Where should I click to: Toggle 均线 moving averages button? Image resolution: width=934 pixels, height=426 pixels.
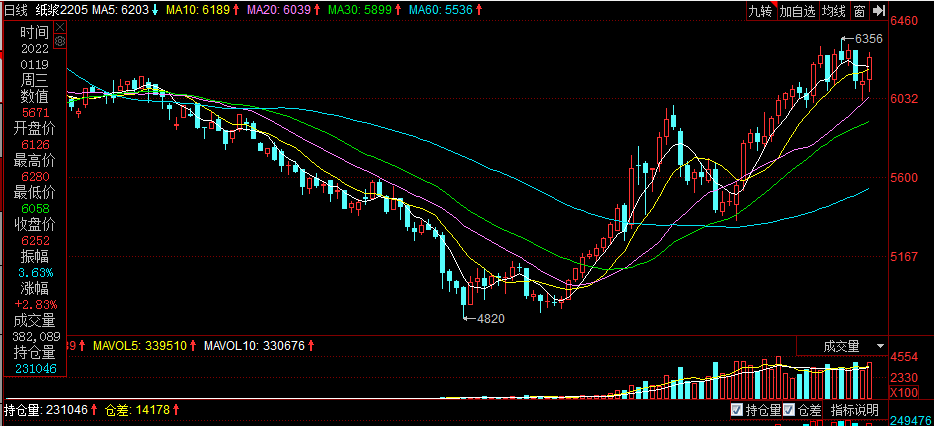[x=834, y=10]
